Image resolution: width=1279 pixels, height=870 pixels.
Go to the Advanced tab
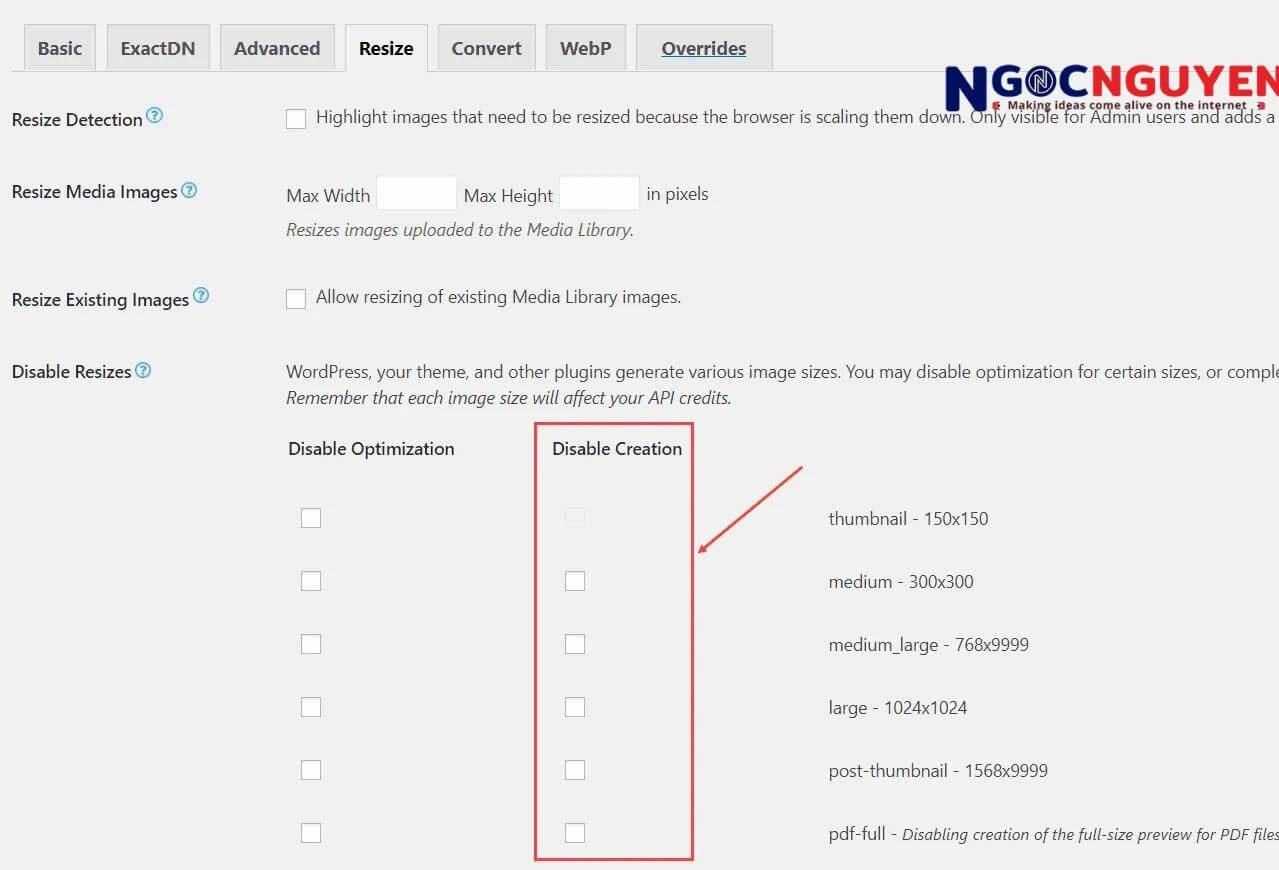tap(277, 48)
